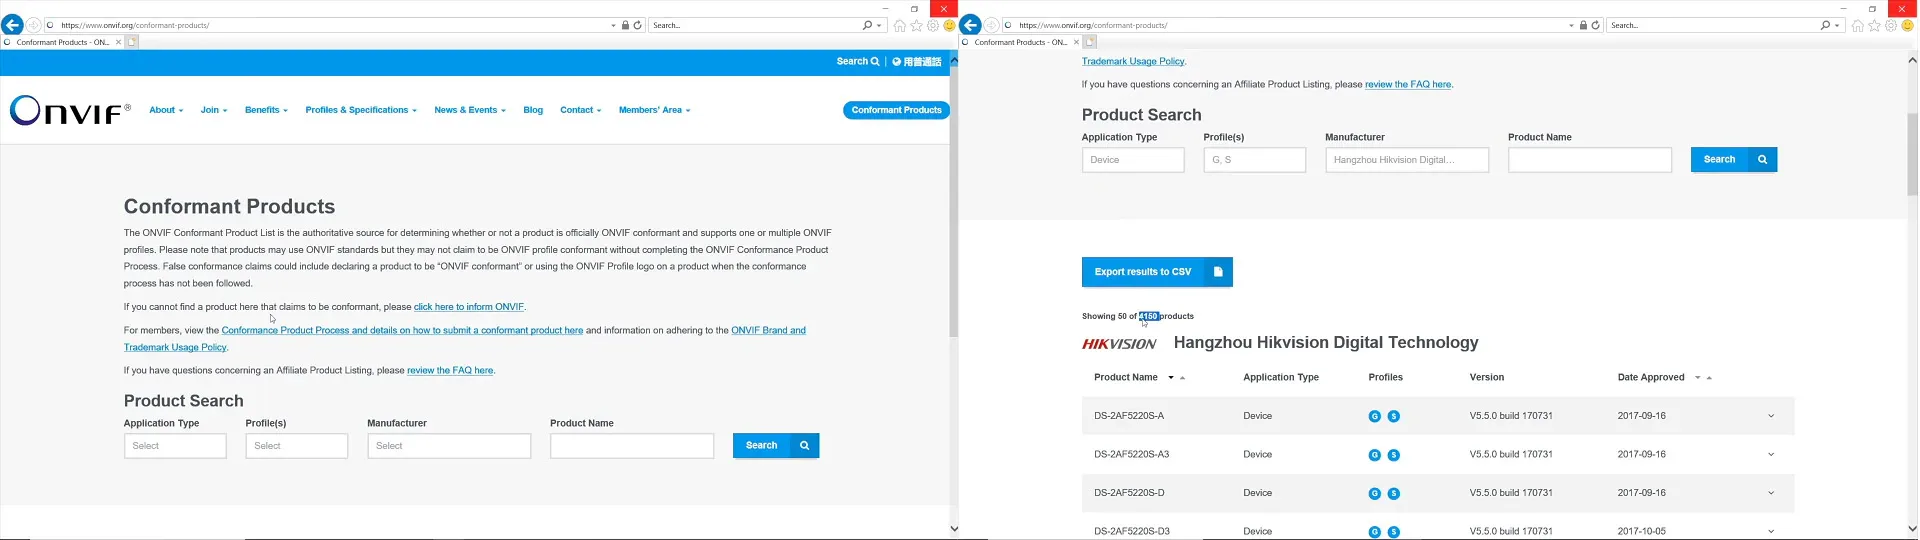Viewport: 1920px width, 540px height.
Task: Open the Manufacturer dropdown showing Hangzhou Hikvision
Action: click(x=1407, y=160)
